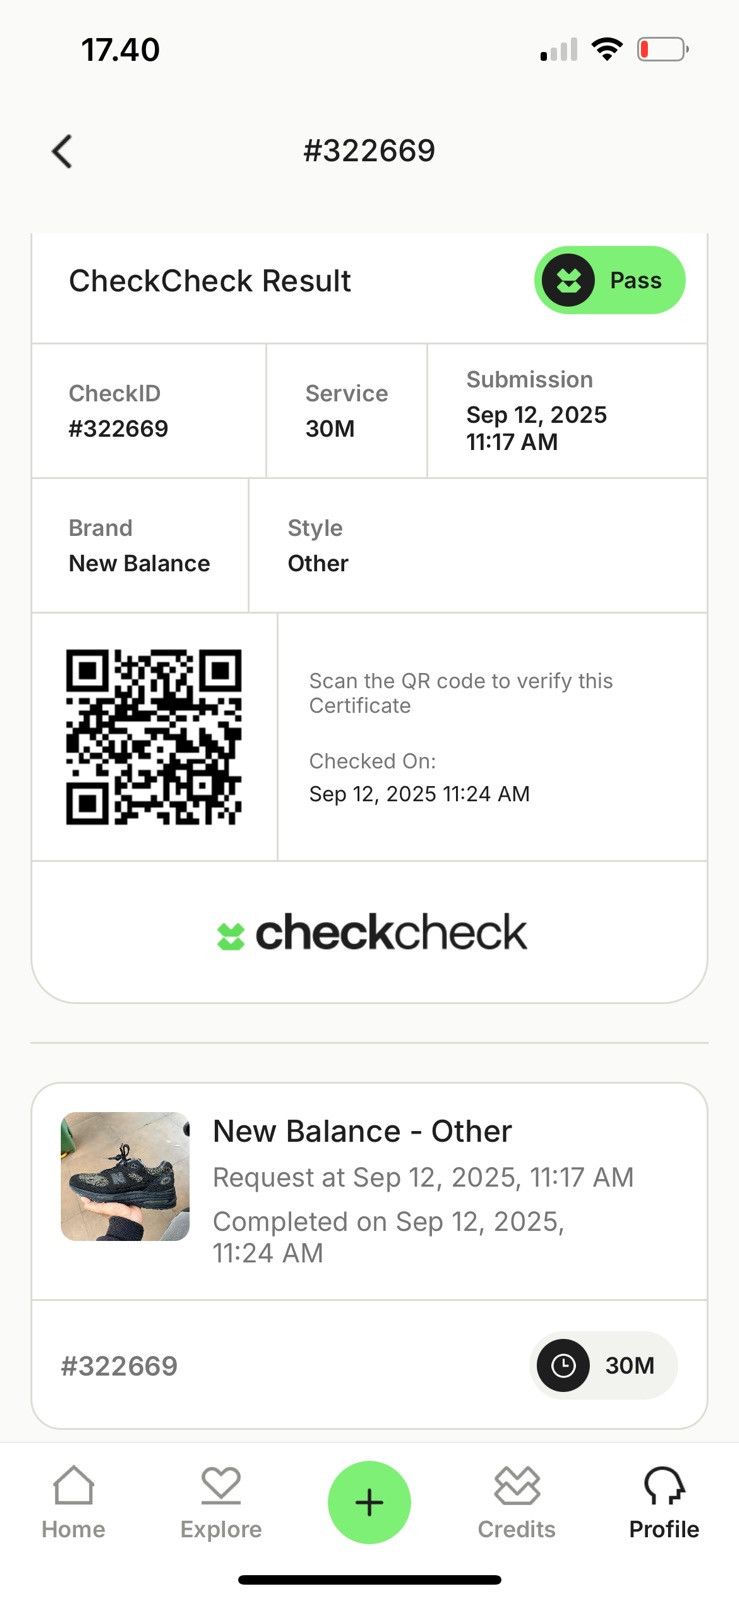Select the CheckID #322669 cell
Viewport: 739px width, 1600px height.
point(149,411)
